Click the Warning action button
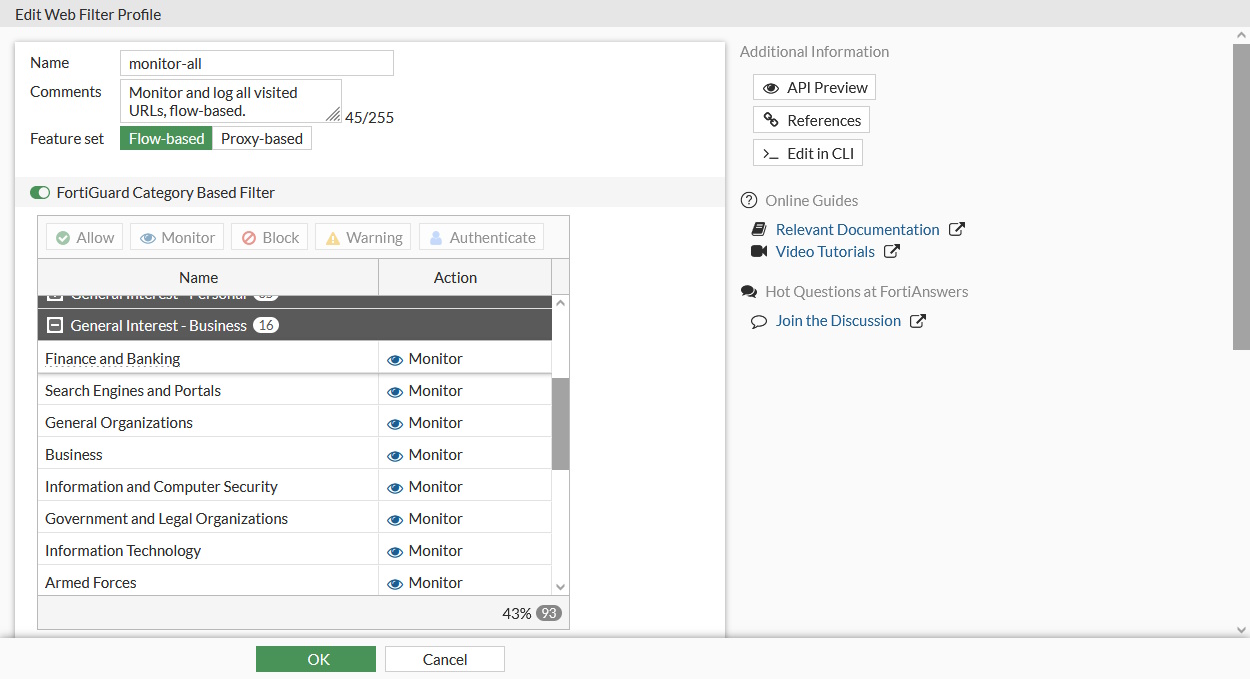Image resolution: width=1250 pixels, height=679 pixels. (363, 237)
